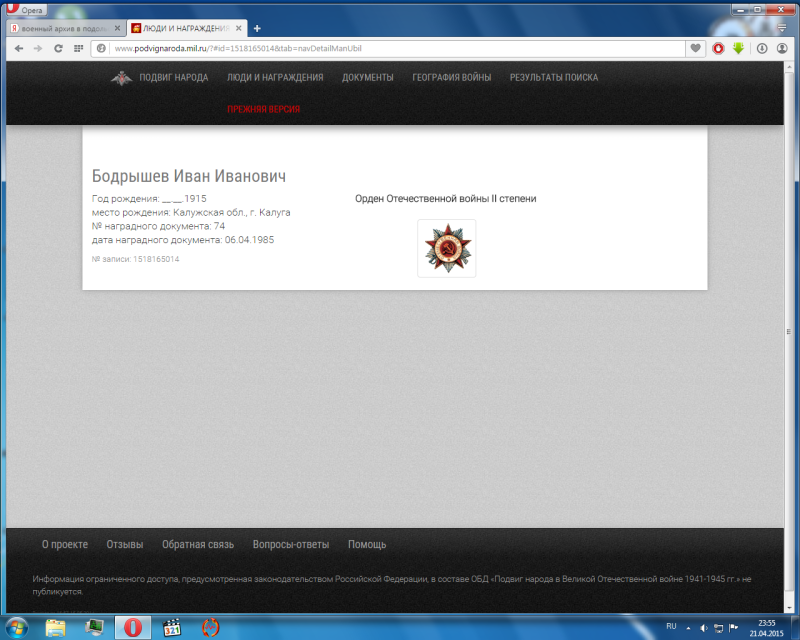The width and height of the screenshot is (800, 640).
Task: Open a new tab with plus button
Action: click(257, 28)
